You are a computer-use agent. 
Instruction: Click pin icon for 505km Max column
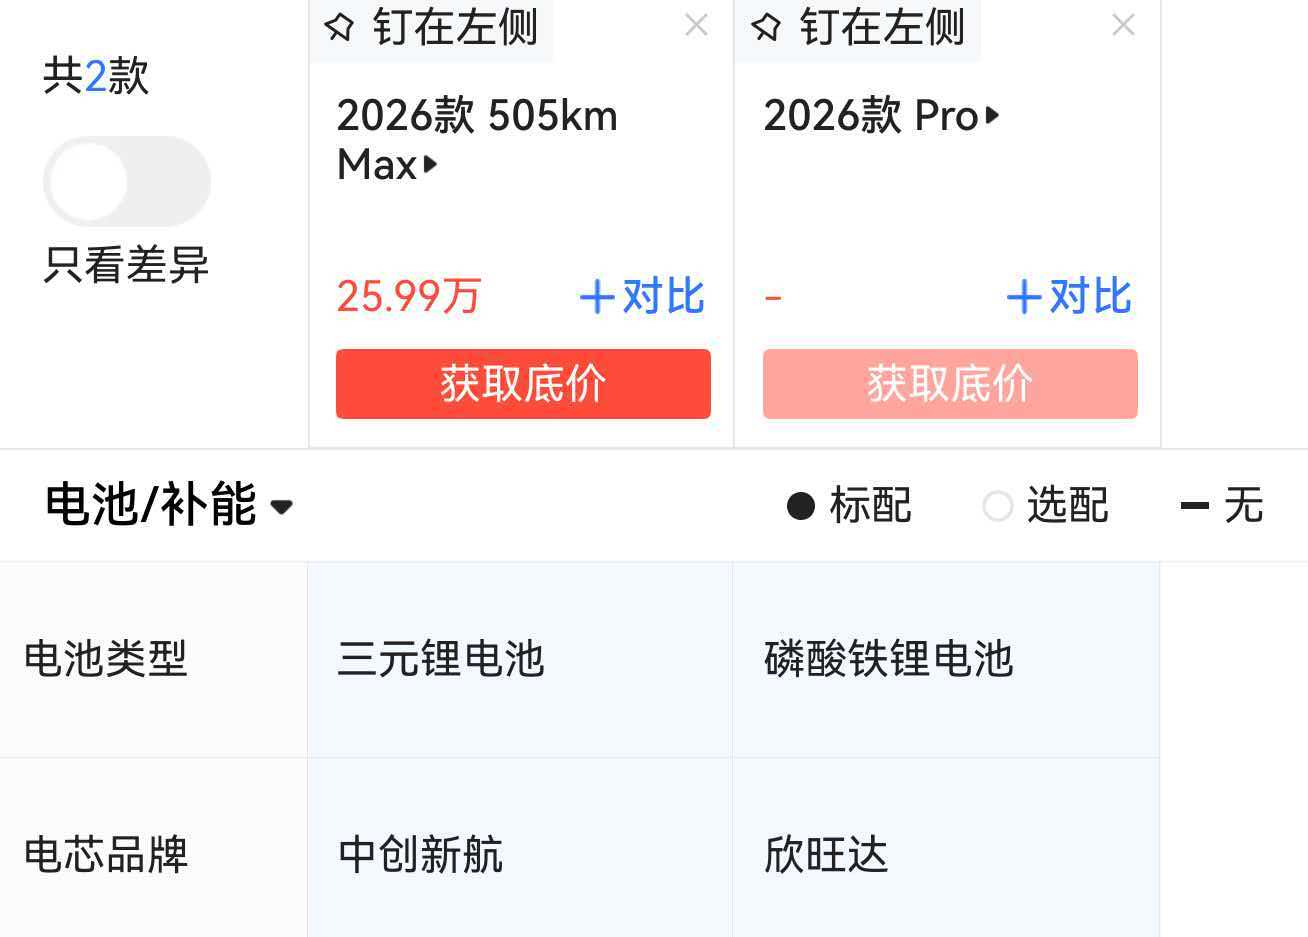click(340, 27)
